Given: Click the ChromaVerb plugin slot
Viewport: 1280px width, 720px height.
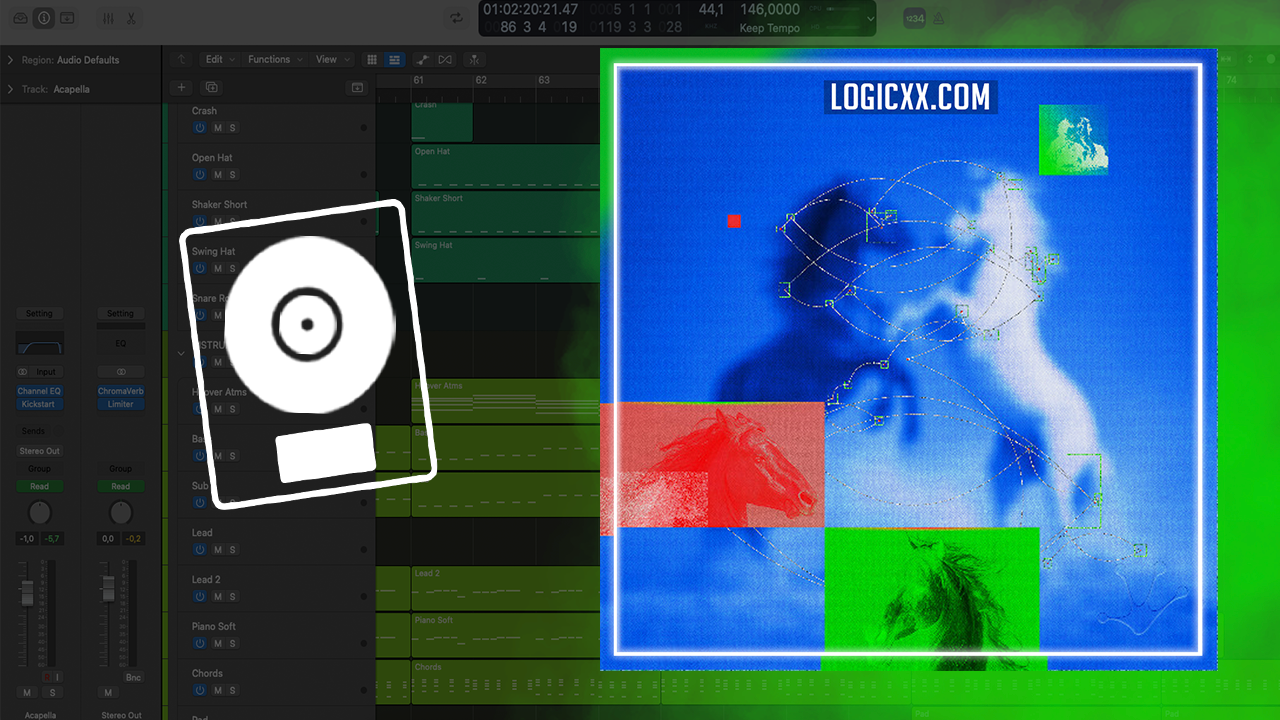Looking at the screenshot, I should (x=120, y=391).
